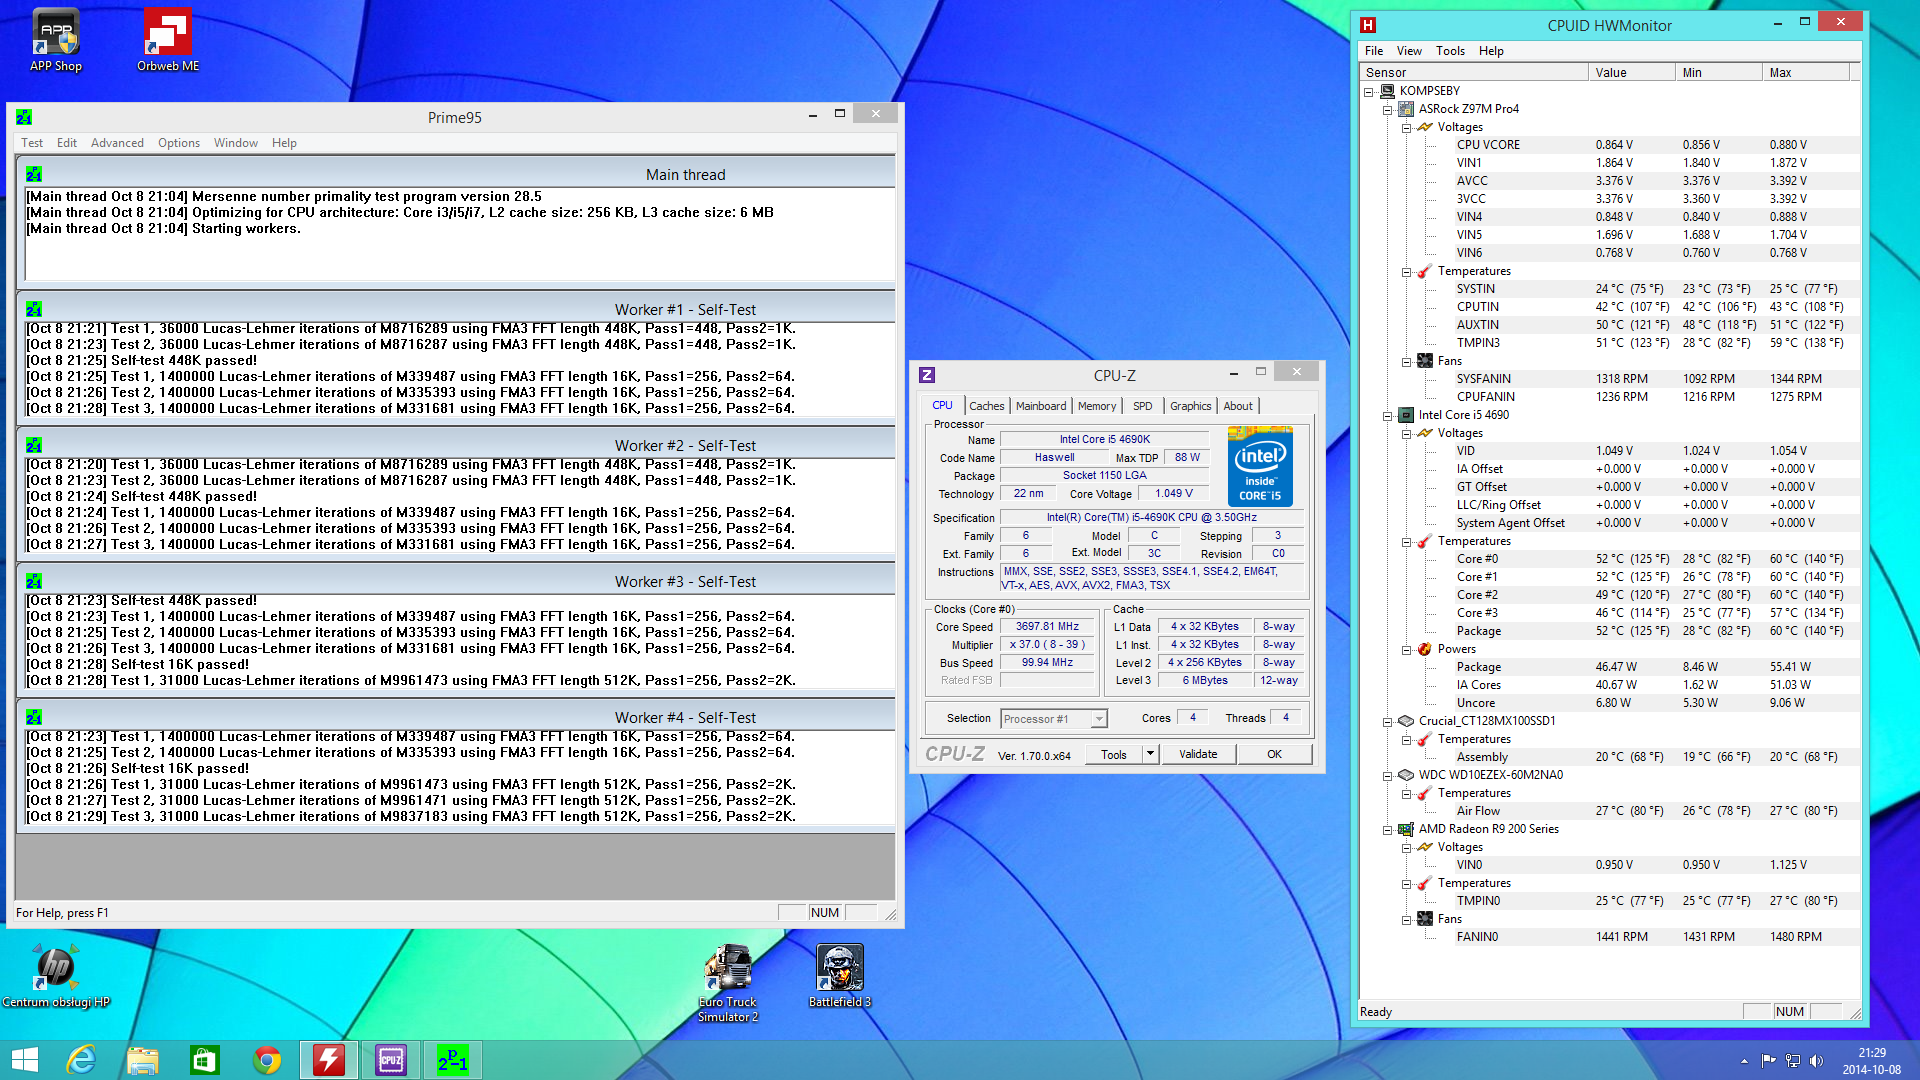Launch Centrum obslugi HP shortcut
Image resolution: width=1920 pixels, height=1080 pixels.
(x=56, y=976)
